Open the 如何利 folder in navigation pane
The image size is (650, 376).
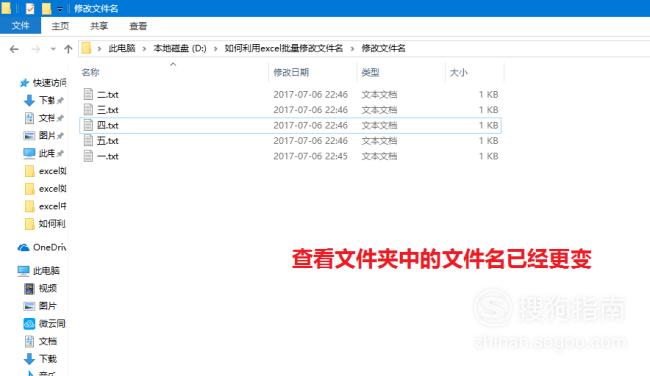[x=52, y=224]
